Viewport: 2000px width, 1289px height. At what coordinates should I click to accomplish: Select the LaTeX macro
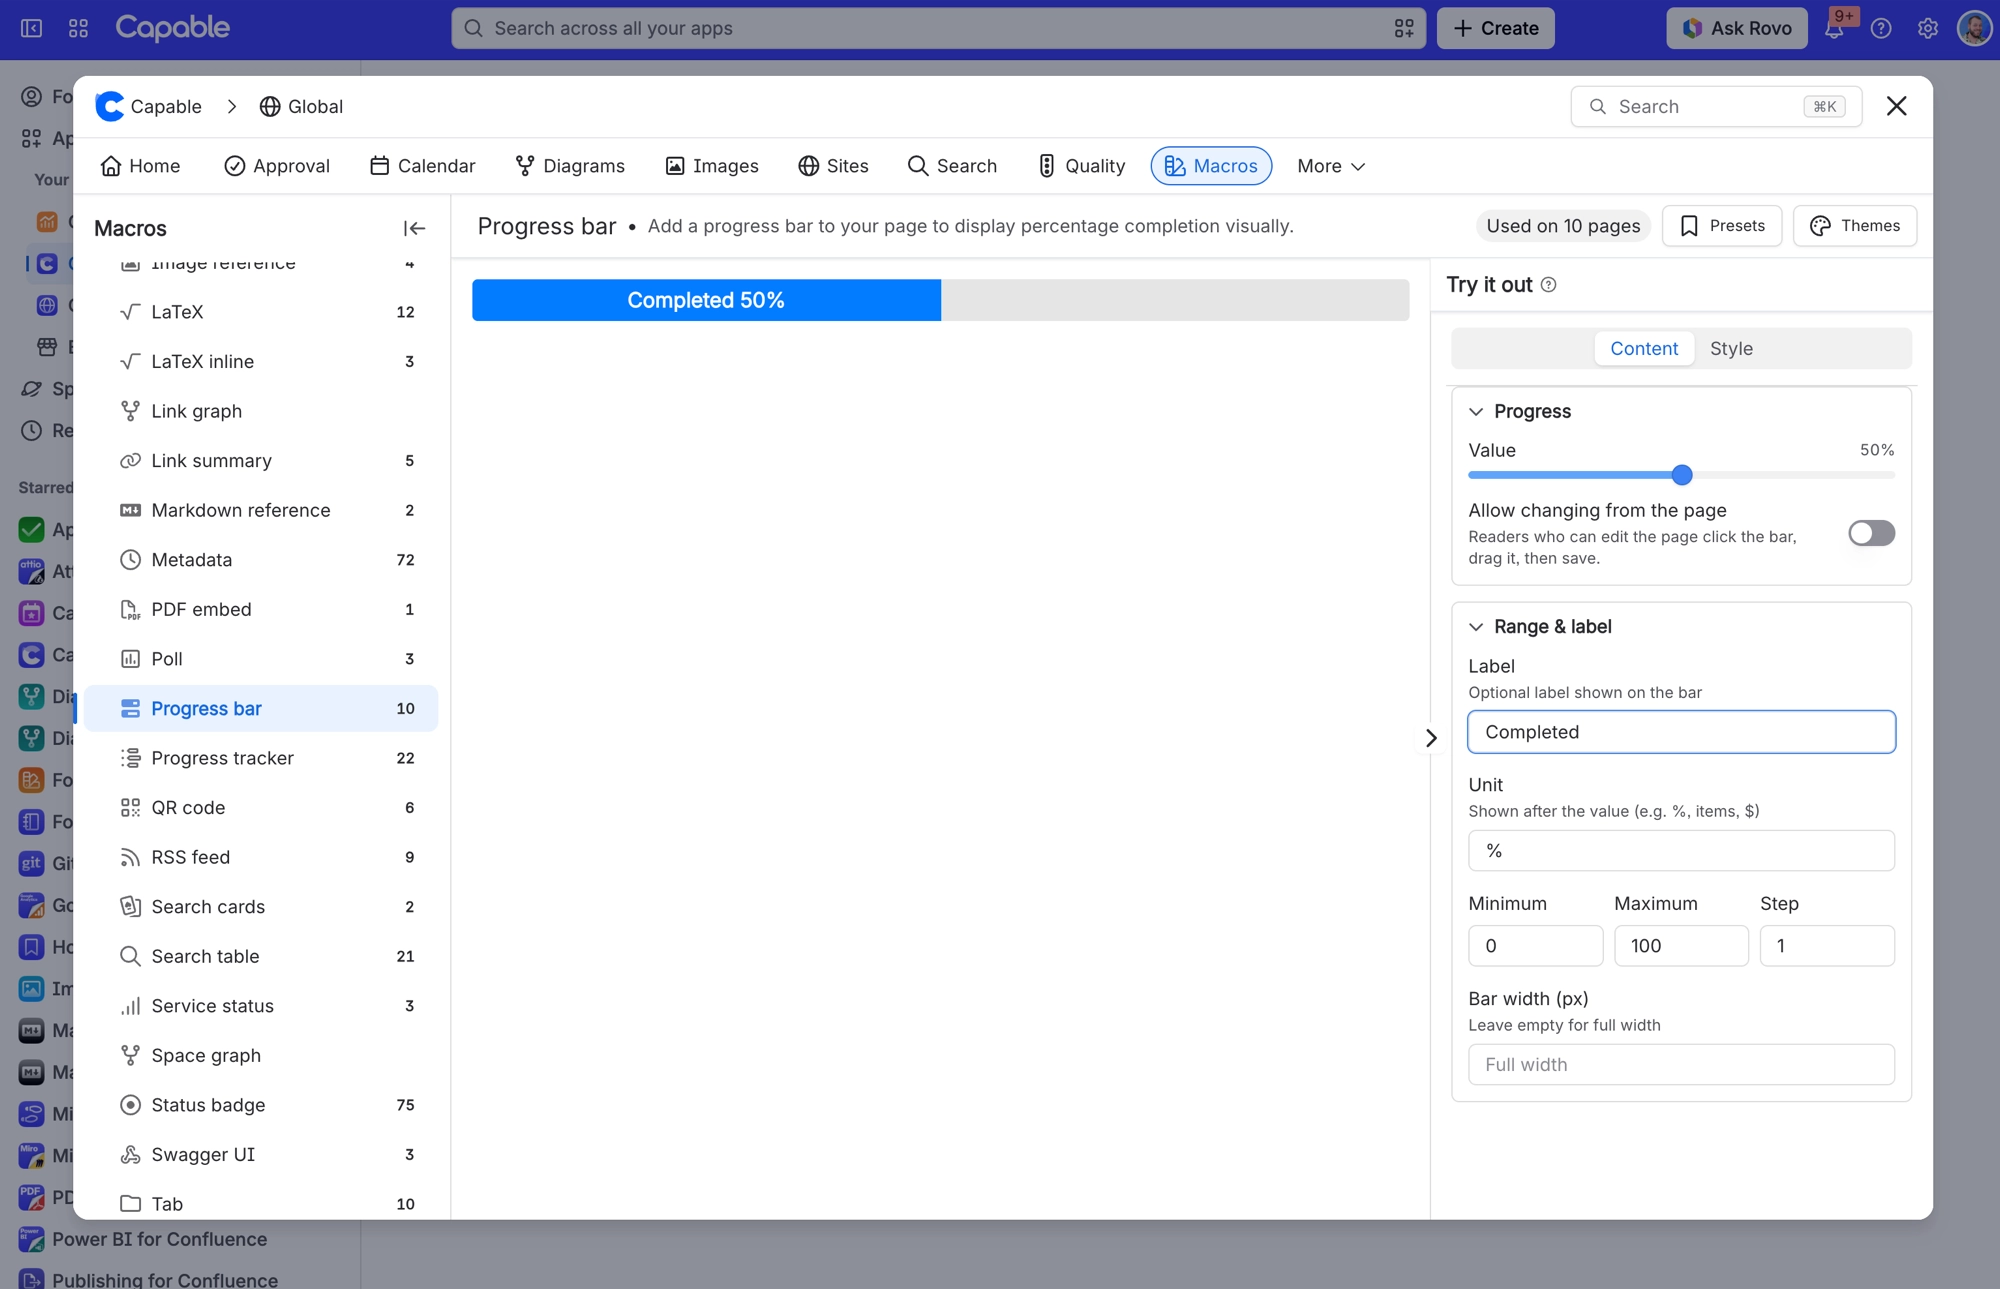262,312
